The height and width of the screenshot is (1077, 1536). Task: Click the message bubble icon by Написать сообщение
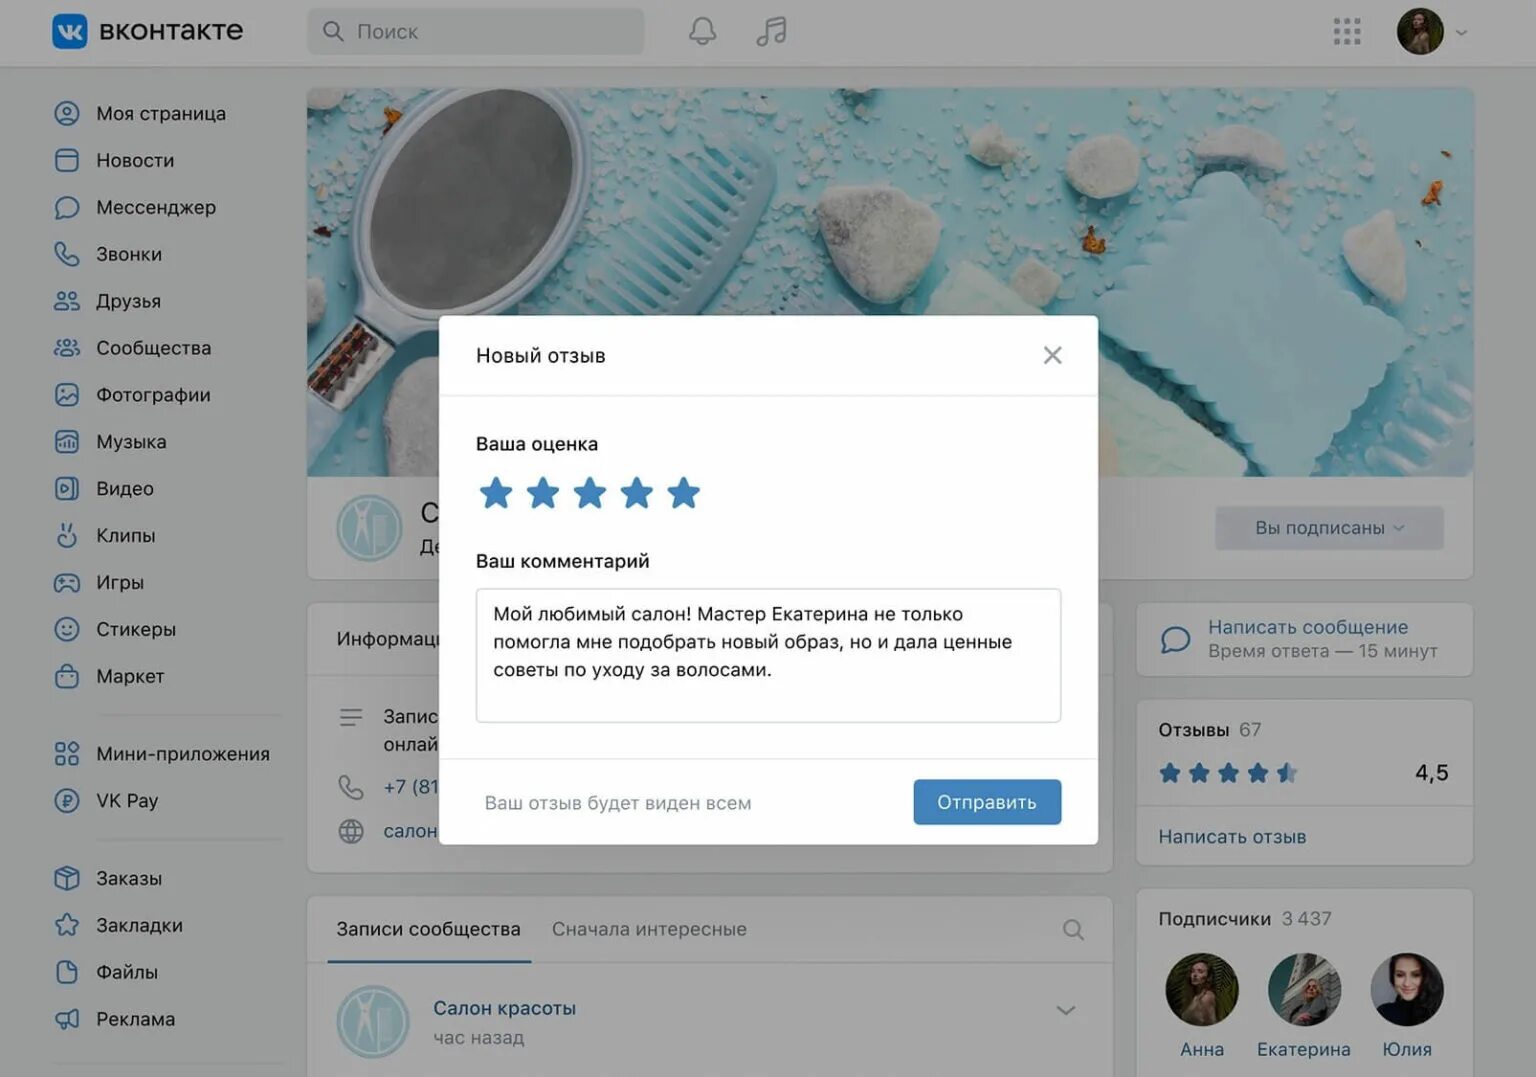pyautogui.click(x=1175, y=640)
